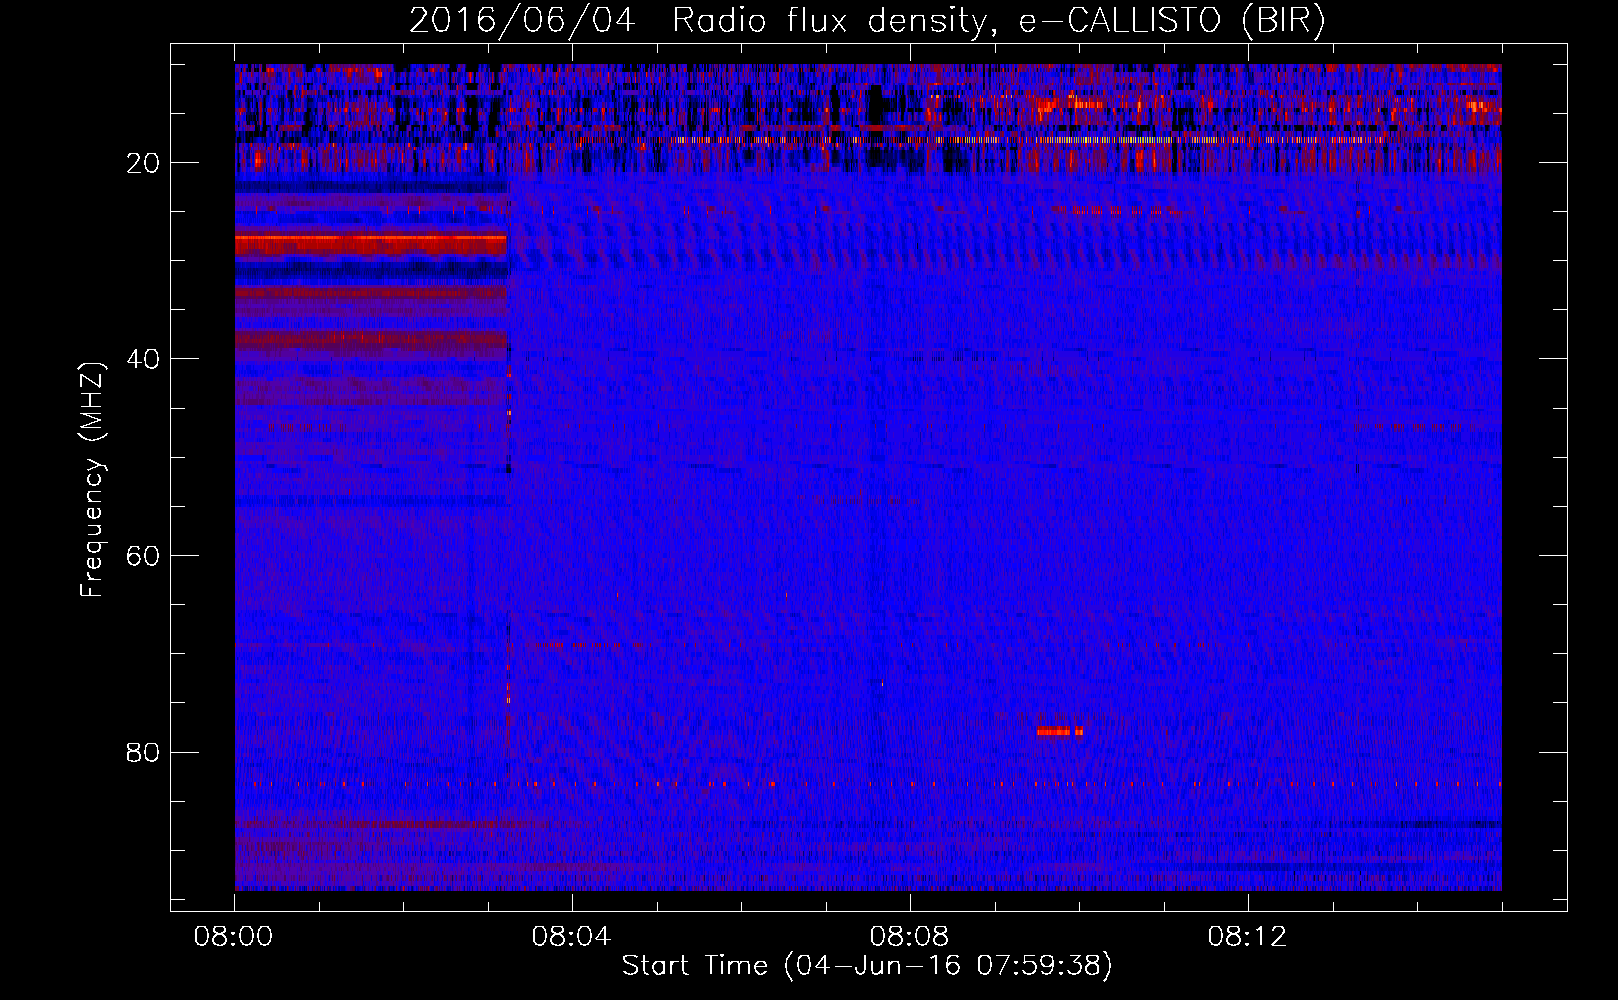Click the time tick label "08:04"
The width and height of the screenshot is (1618, 1000).
pyautogui.click(x=572, y=937)
